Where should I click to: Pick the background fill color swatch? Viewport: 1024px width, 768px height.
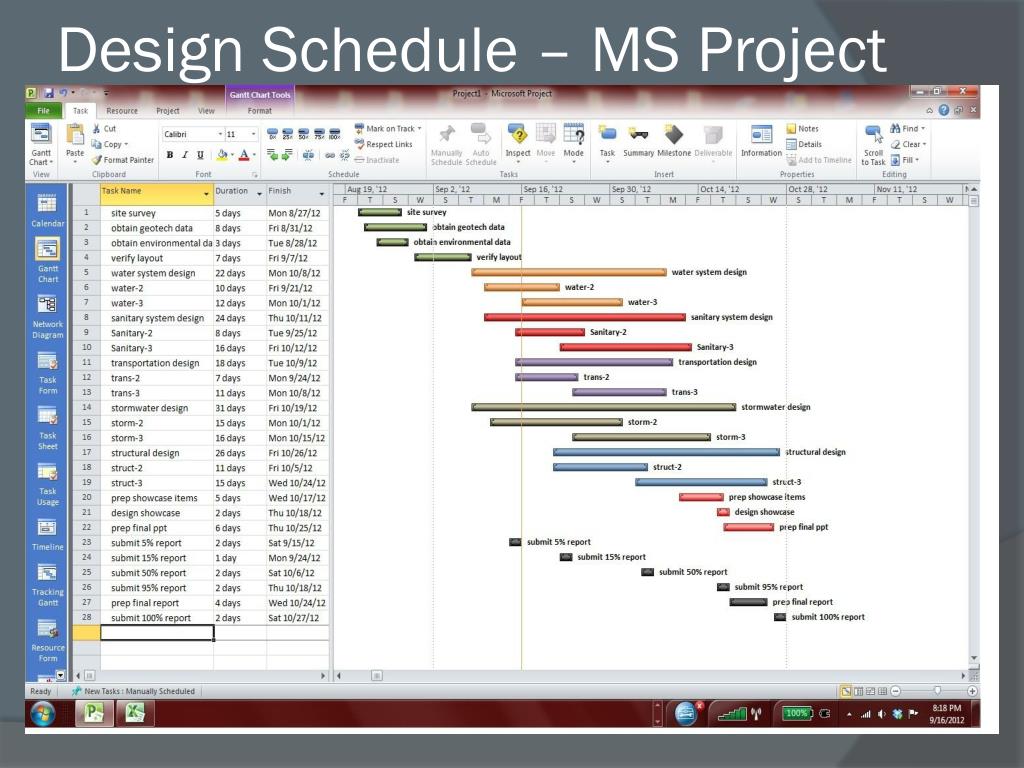pos(223,155)
